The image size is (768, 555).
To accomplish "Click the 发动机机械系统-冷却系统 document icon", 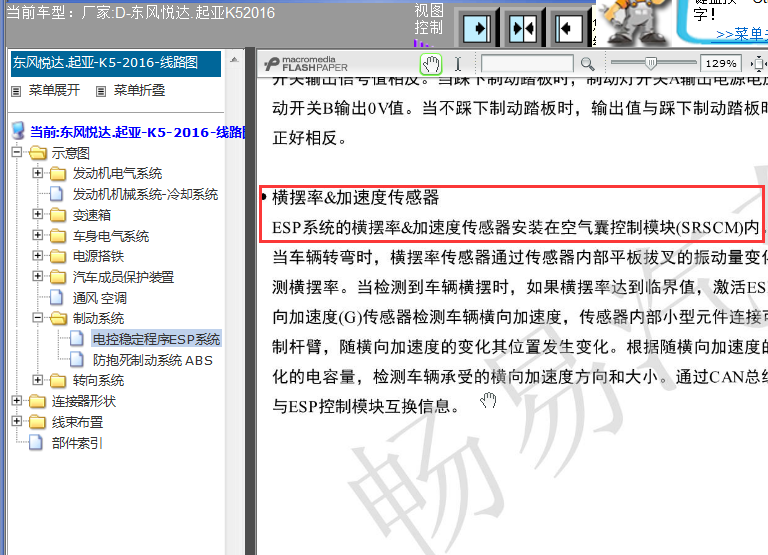I will (57, 194).
